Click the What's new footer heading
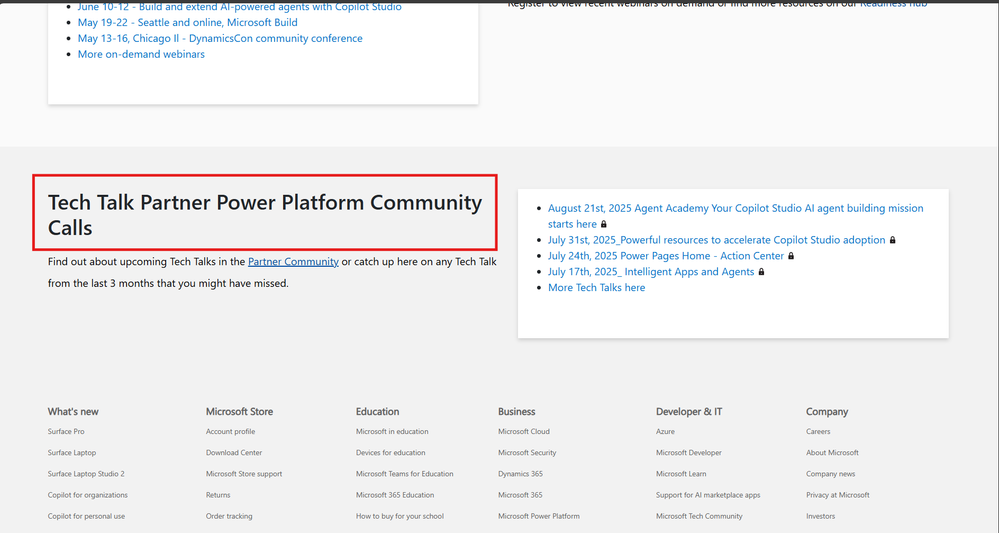This screenshot has height=533, width=999. (x=73, y=412)
